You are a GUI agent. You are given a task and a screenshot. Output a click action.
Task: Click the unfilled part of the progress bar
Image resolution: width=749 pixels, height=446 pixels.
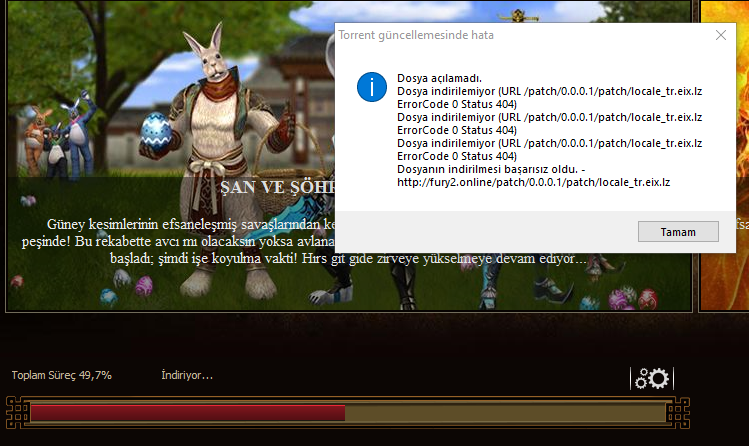tap(505, 413)
